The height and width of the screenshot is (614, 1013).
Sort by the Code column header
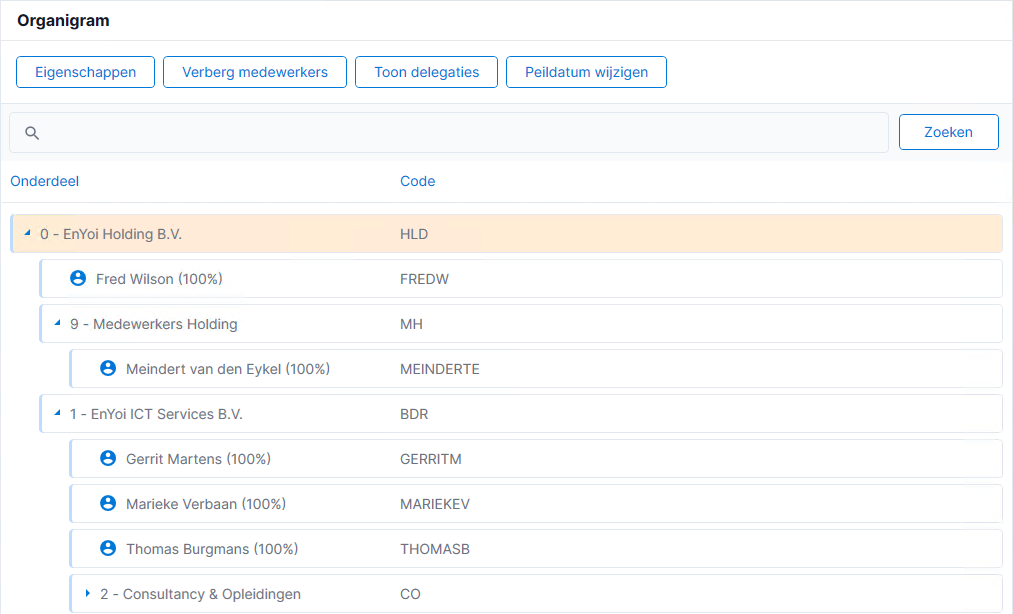(x=417, y=181)
